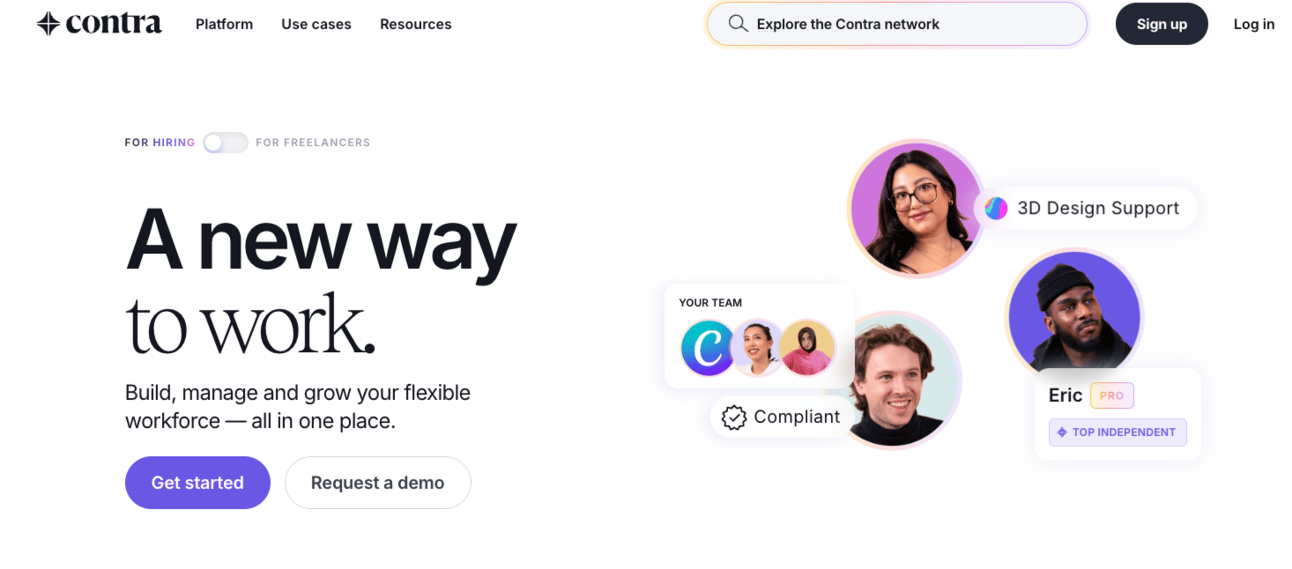Open the Log in link

tap(1254, 24)
